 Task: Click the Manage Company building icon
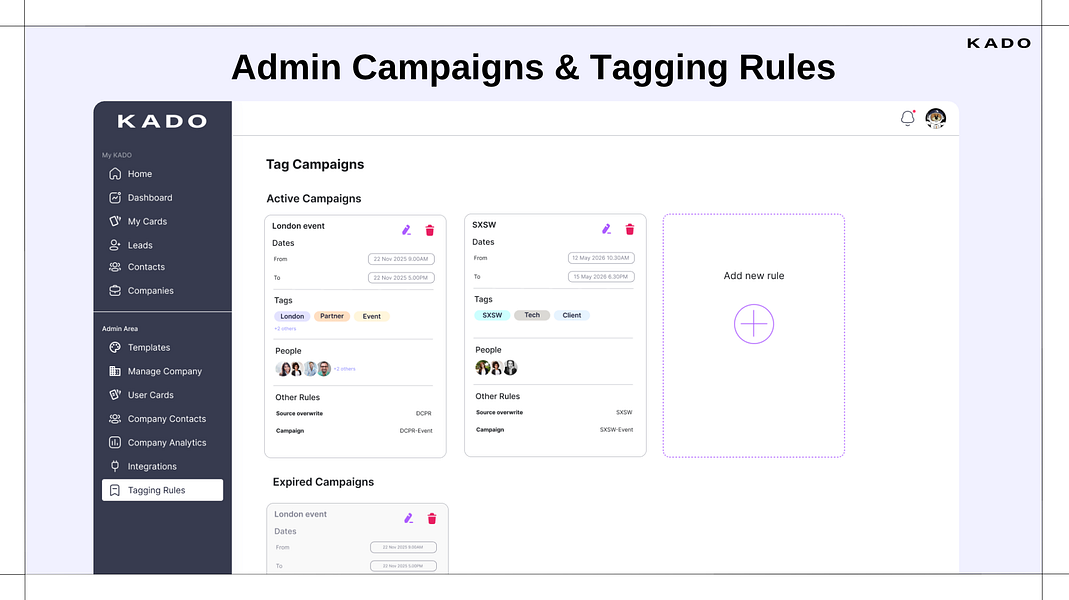click(x=115, y=371)
